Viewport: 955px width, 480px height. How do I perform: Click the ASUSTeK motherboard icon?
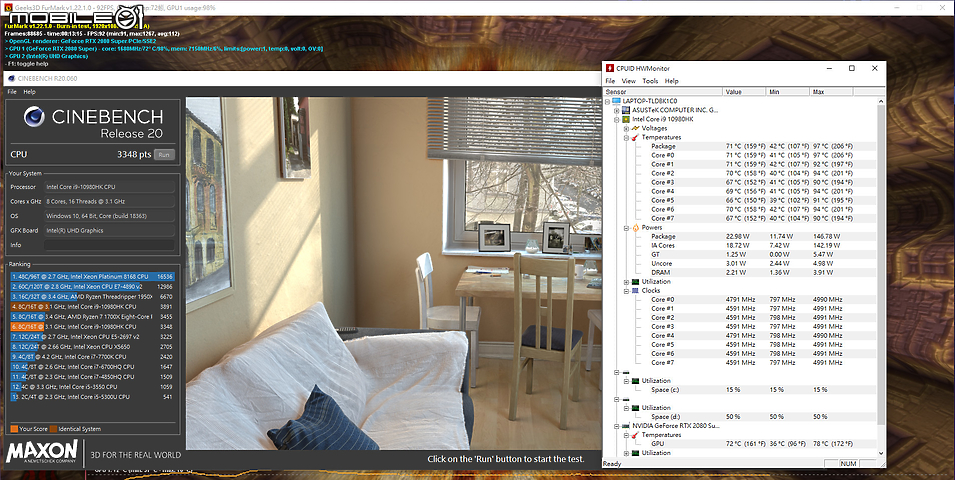click(x=626, y=110)
